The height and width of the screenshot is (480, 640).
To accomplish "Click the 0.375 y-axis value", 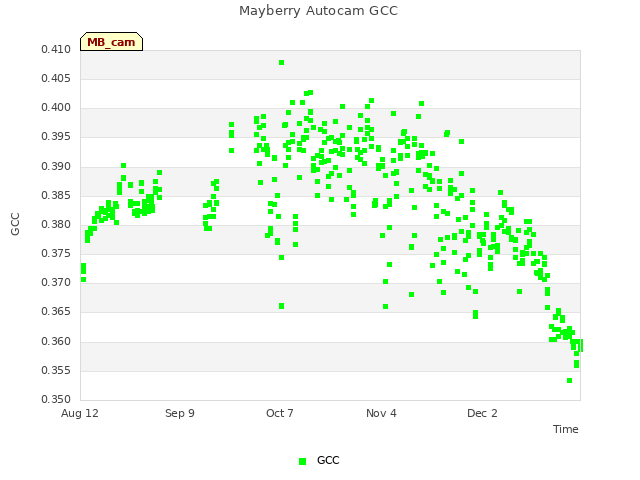I will click(x=56, y=254).
